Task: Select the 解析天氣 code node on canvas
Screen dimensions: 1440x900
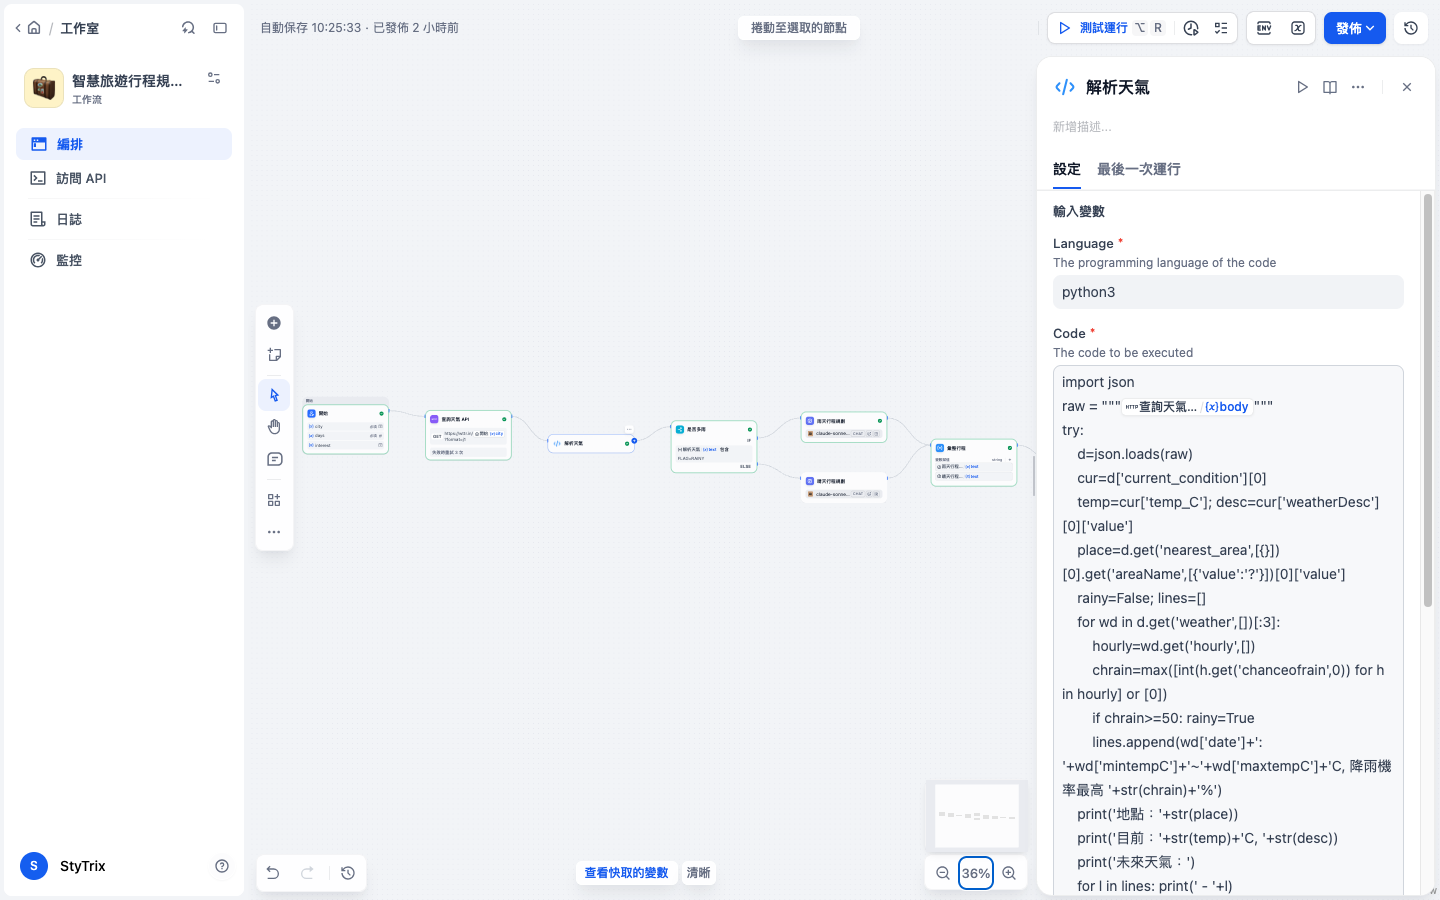Action: pyautogui.click(x=591, y=443)
